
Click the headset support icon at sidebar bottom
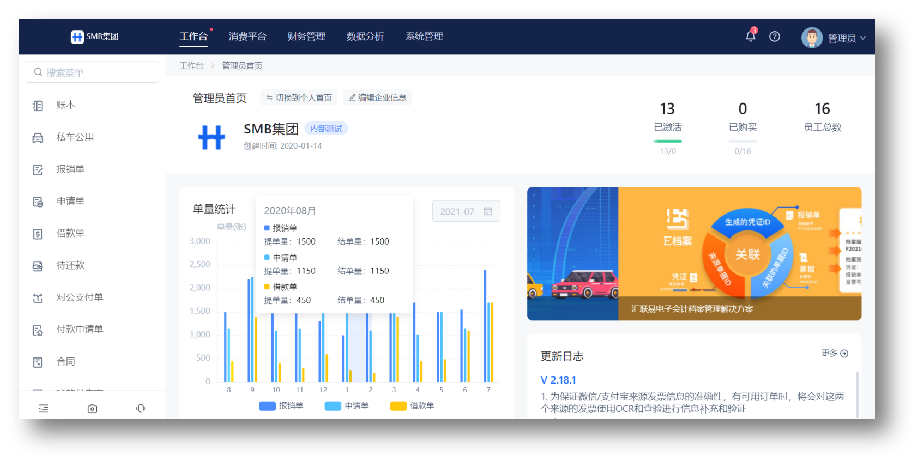click(140, 408)
